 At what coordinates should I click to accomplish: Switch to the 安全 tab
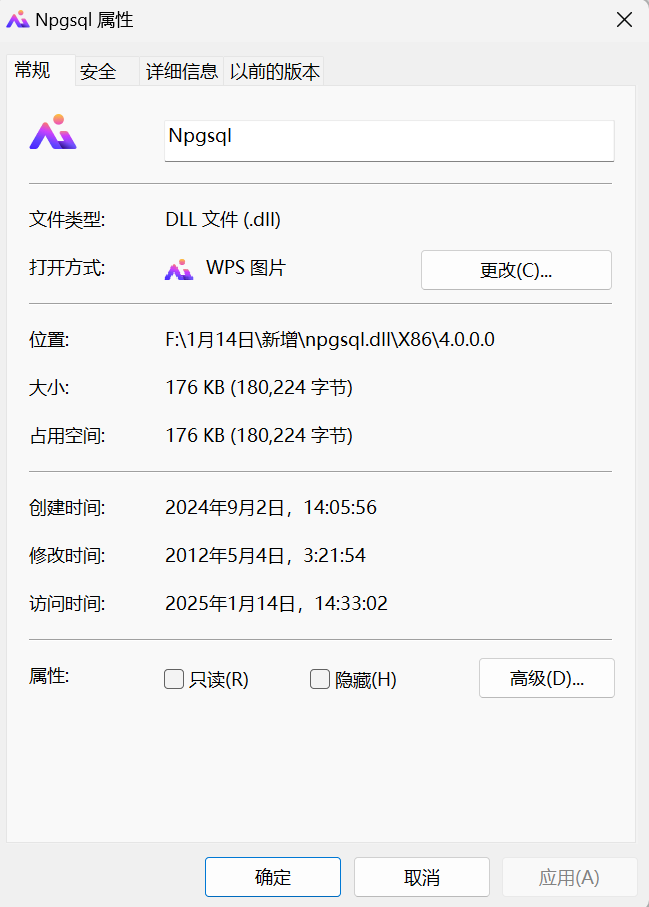coord(98,72)
